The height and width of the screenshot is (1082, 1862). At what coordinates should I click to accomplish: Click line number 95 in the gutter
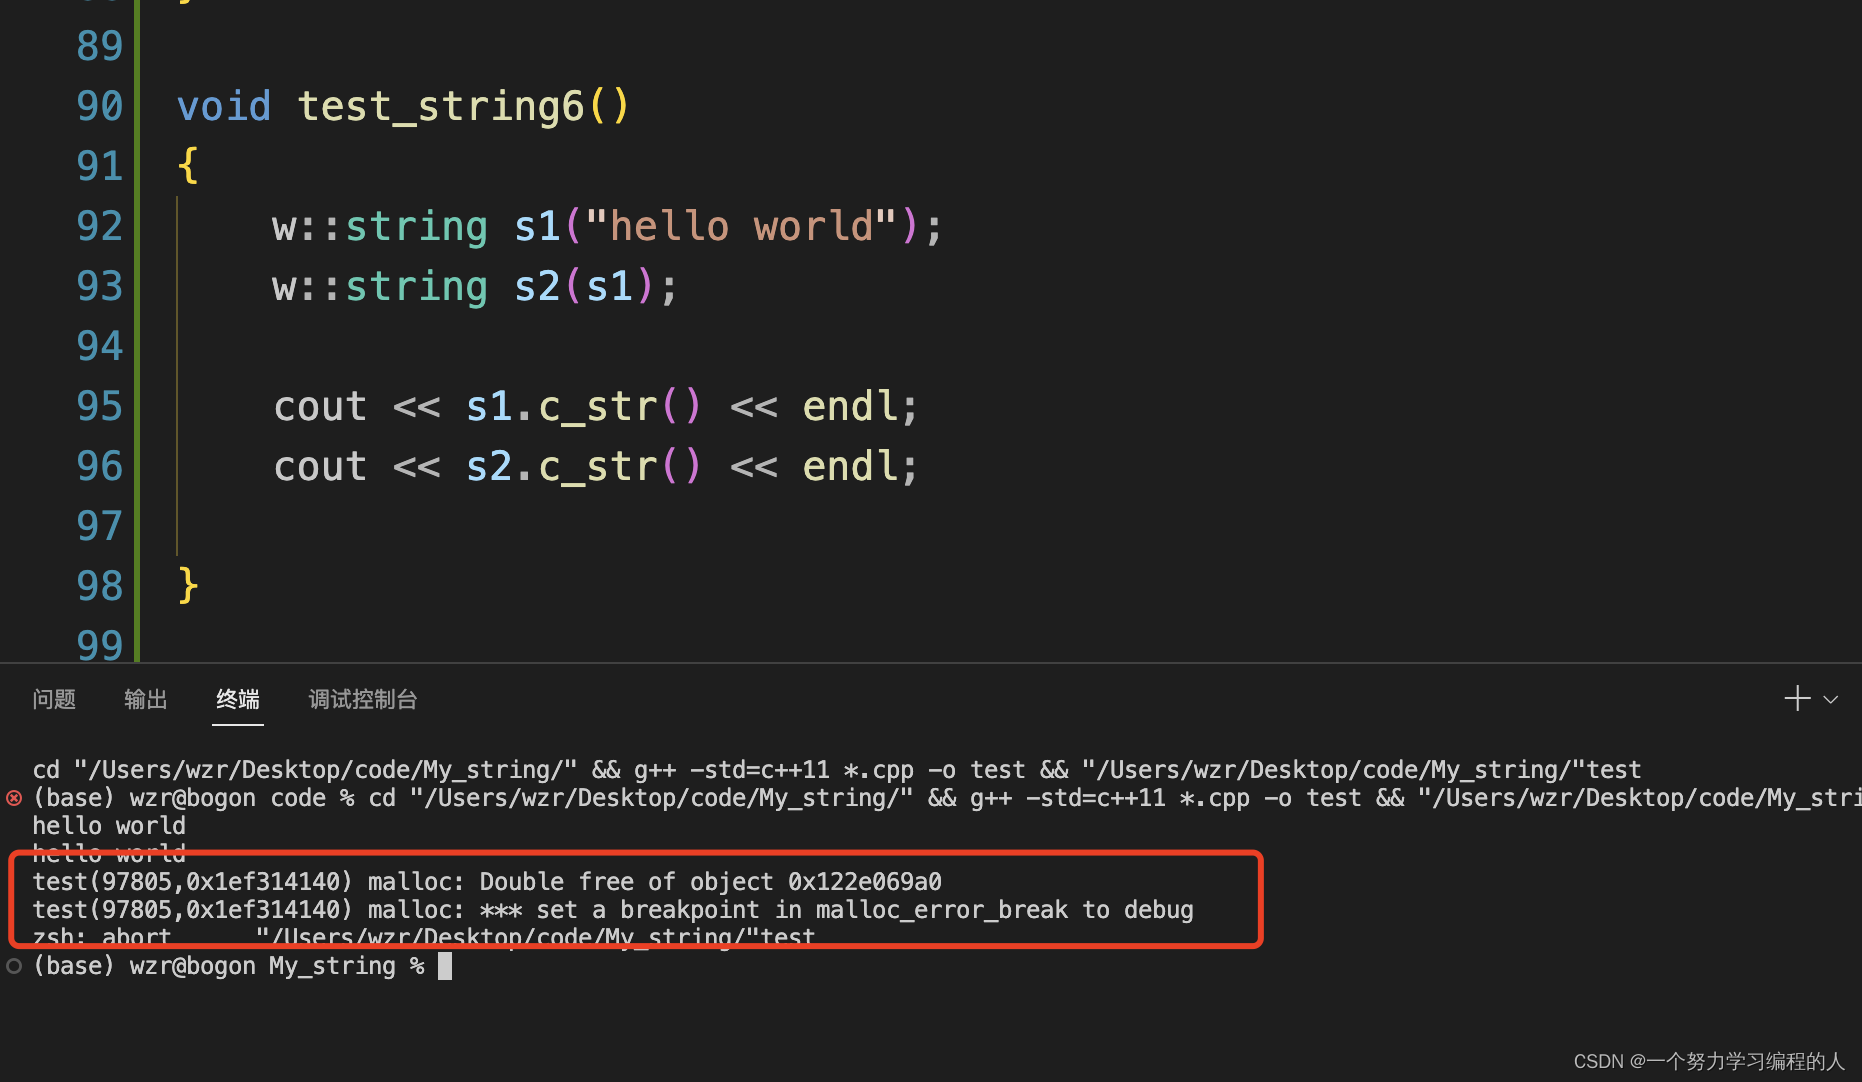point(99,406)
